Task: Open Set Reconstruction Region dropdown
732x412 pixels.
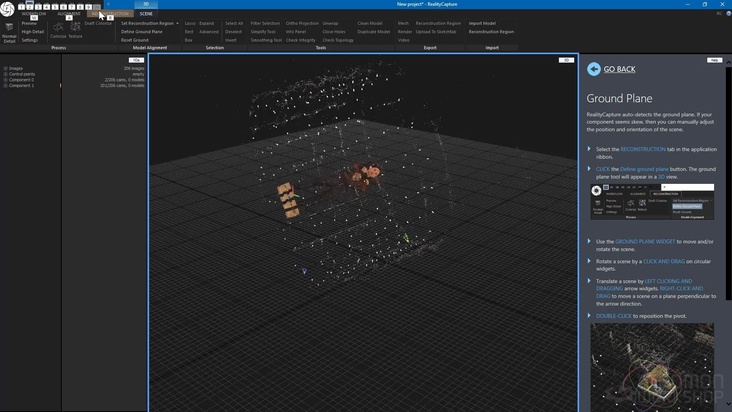Action: point(150,23)
